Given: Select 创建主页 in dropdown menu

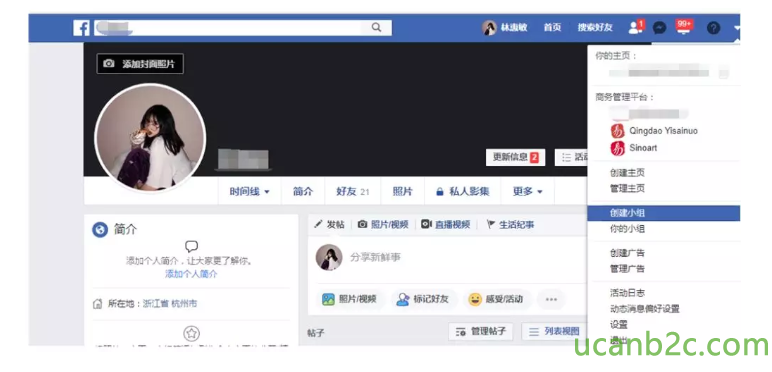Looking at the screenshot, I should [x=627, y=173].
